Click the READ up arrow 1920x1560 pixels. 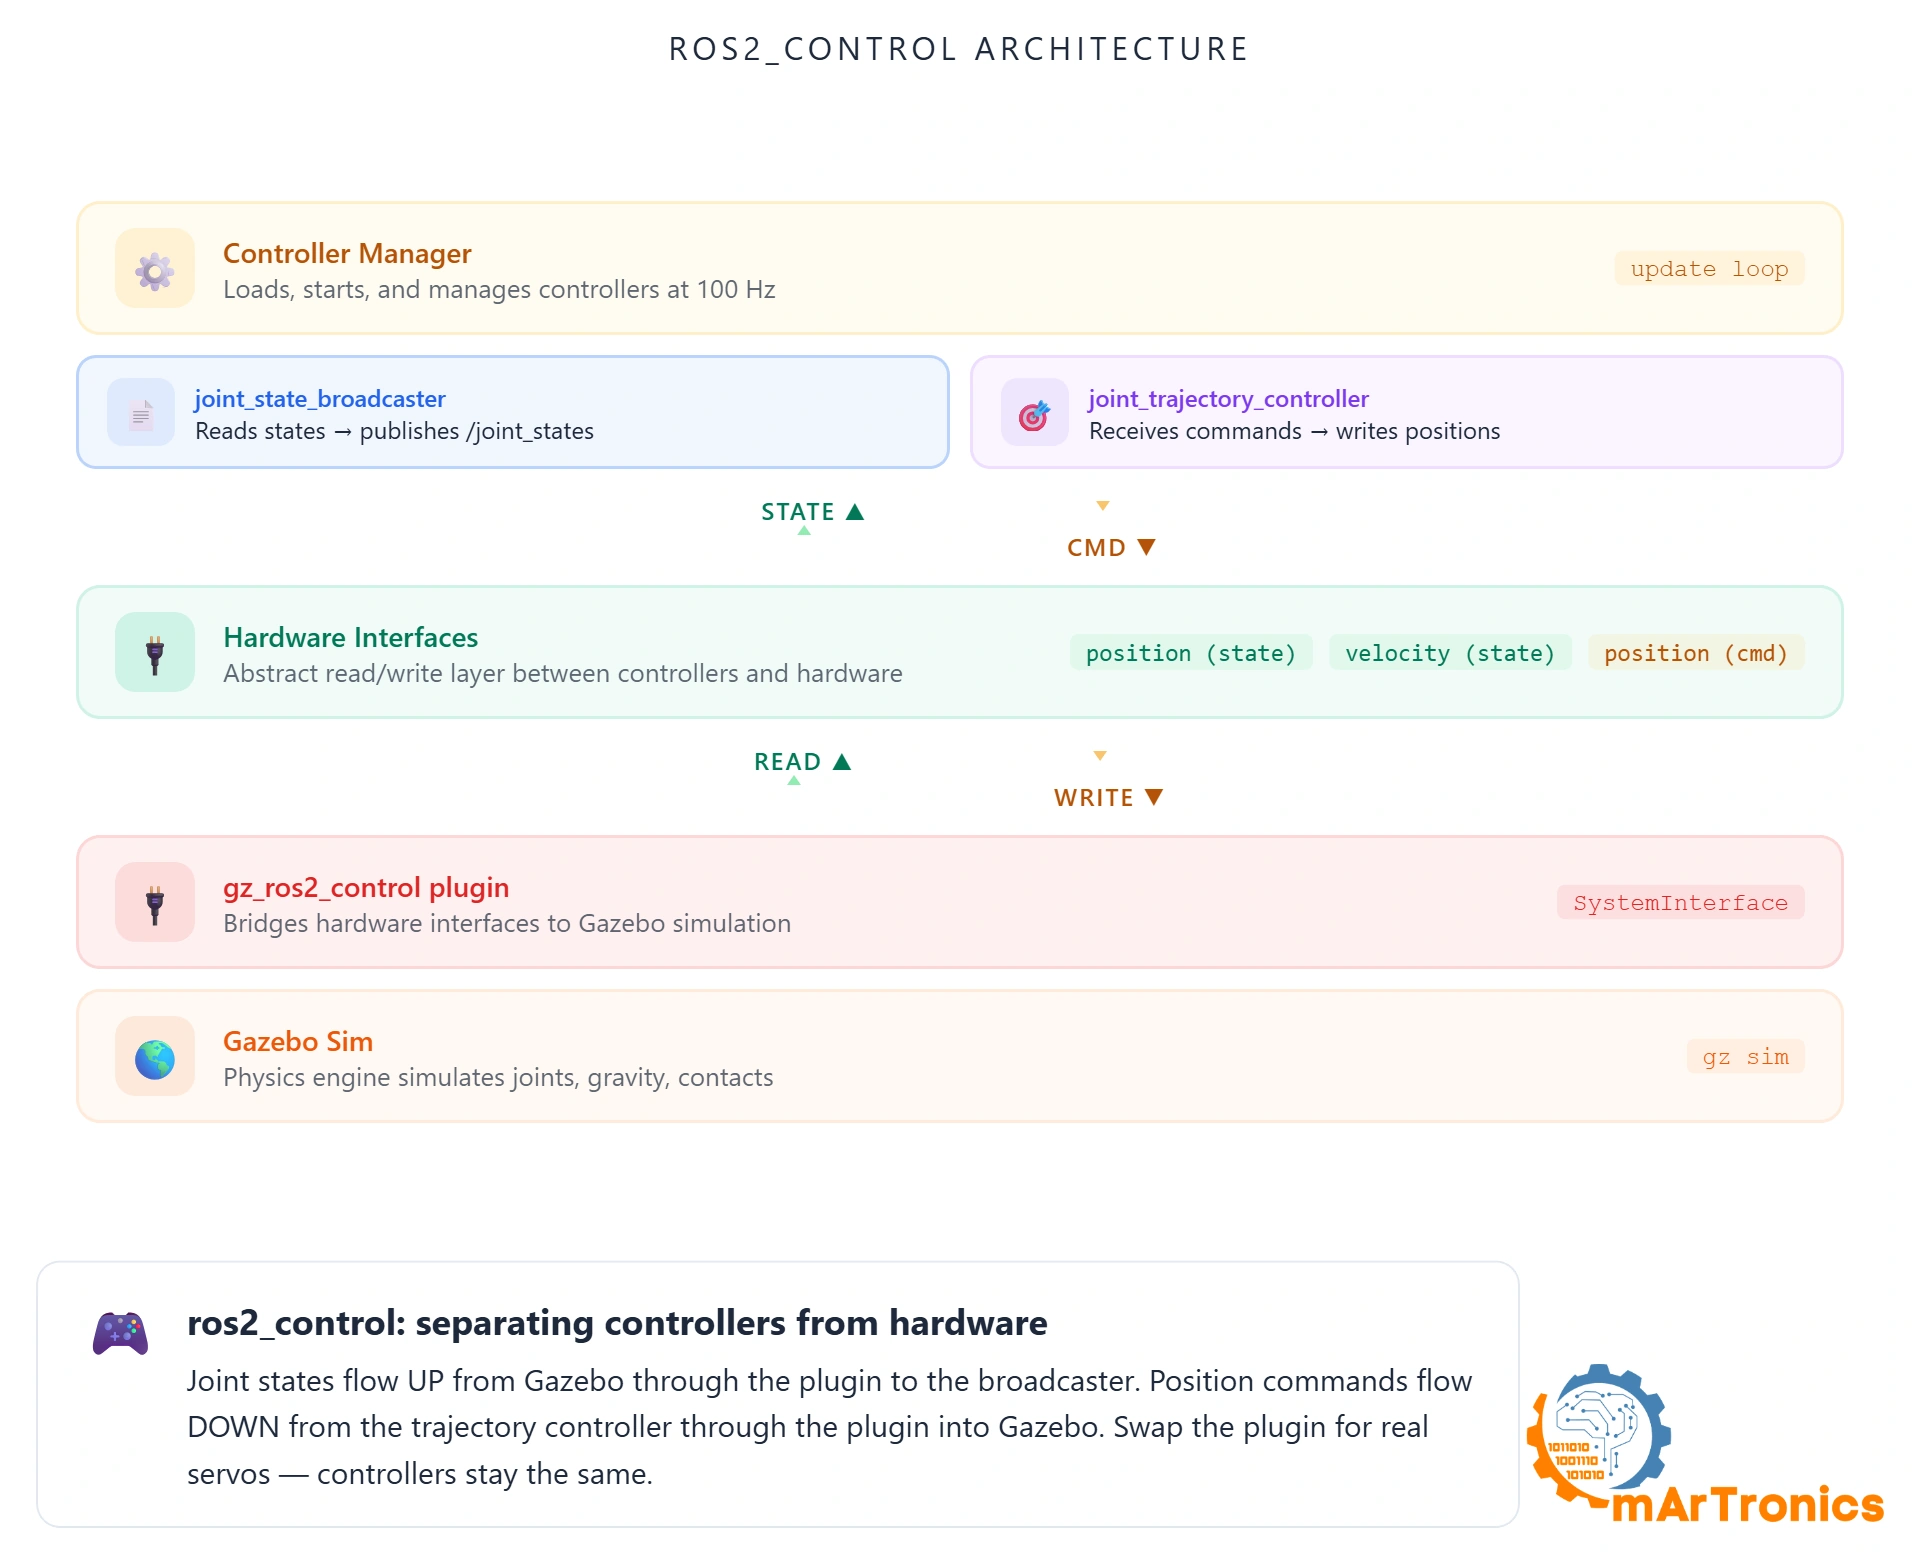[x=842, y=762]
